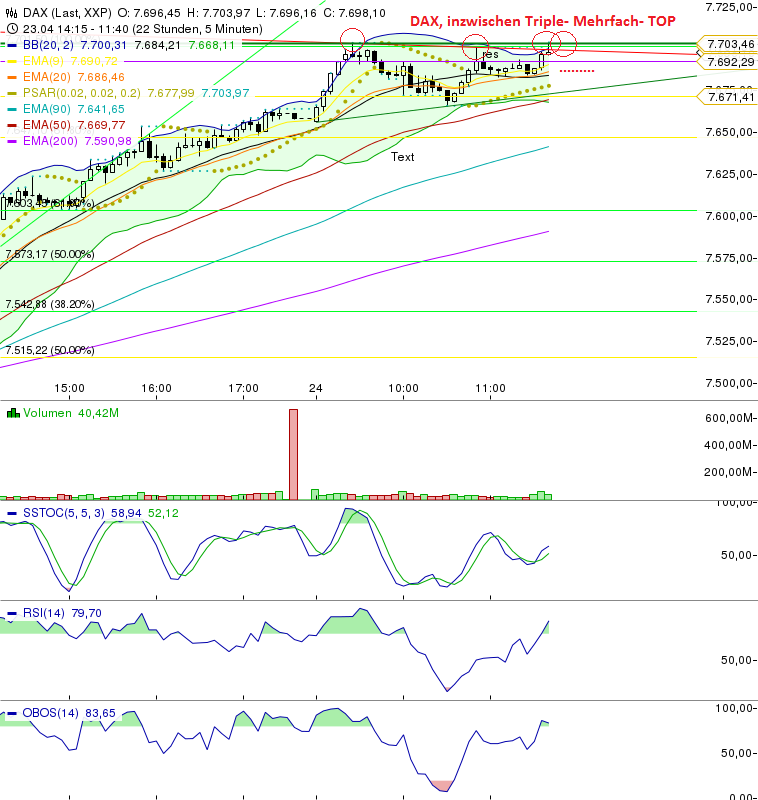Click the 7.542,88 (38.20%) Fibonacci label
The height and width of the screenshot is (800, 758).
[49, 304]
